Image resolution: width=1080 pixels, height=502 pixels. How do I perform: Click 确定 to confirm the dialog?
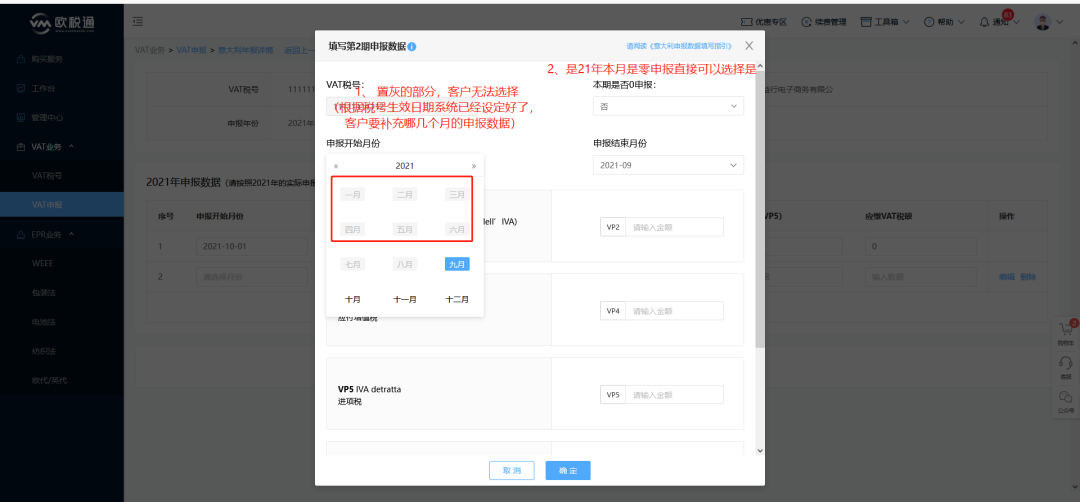coord(568,470)
